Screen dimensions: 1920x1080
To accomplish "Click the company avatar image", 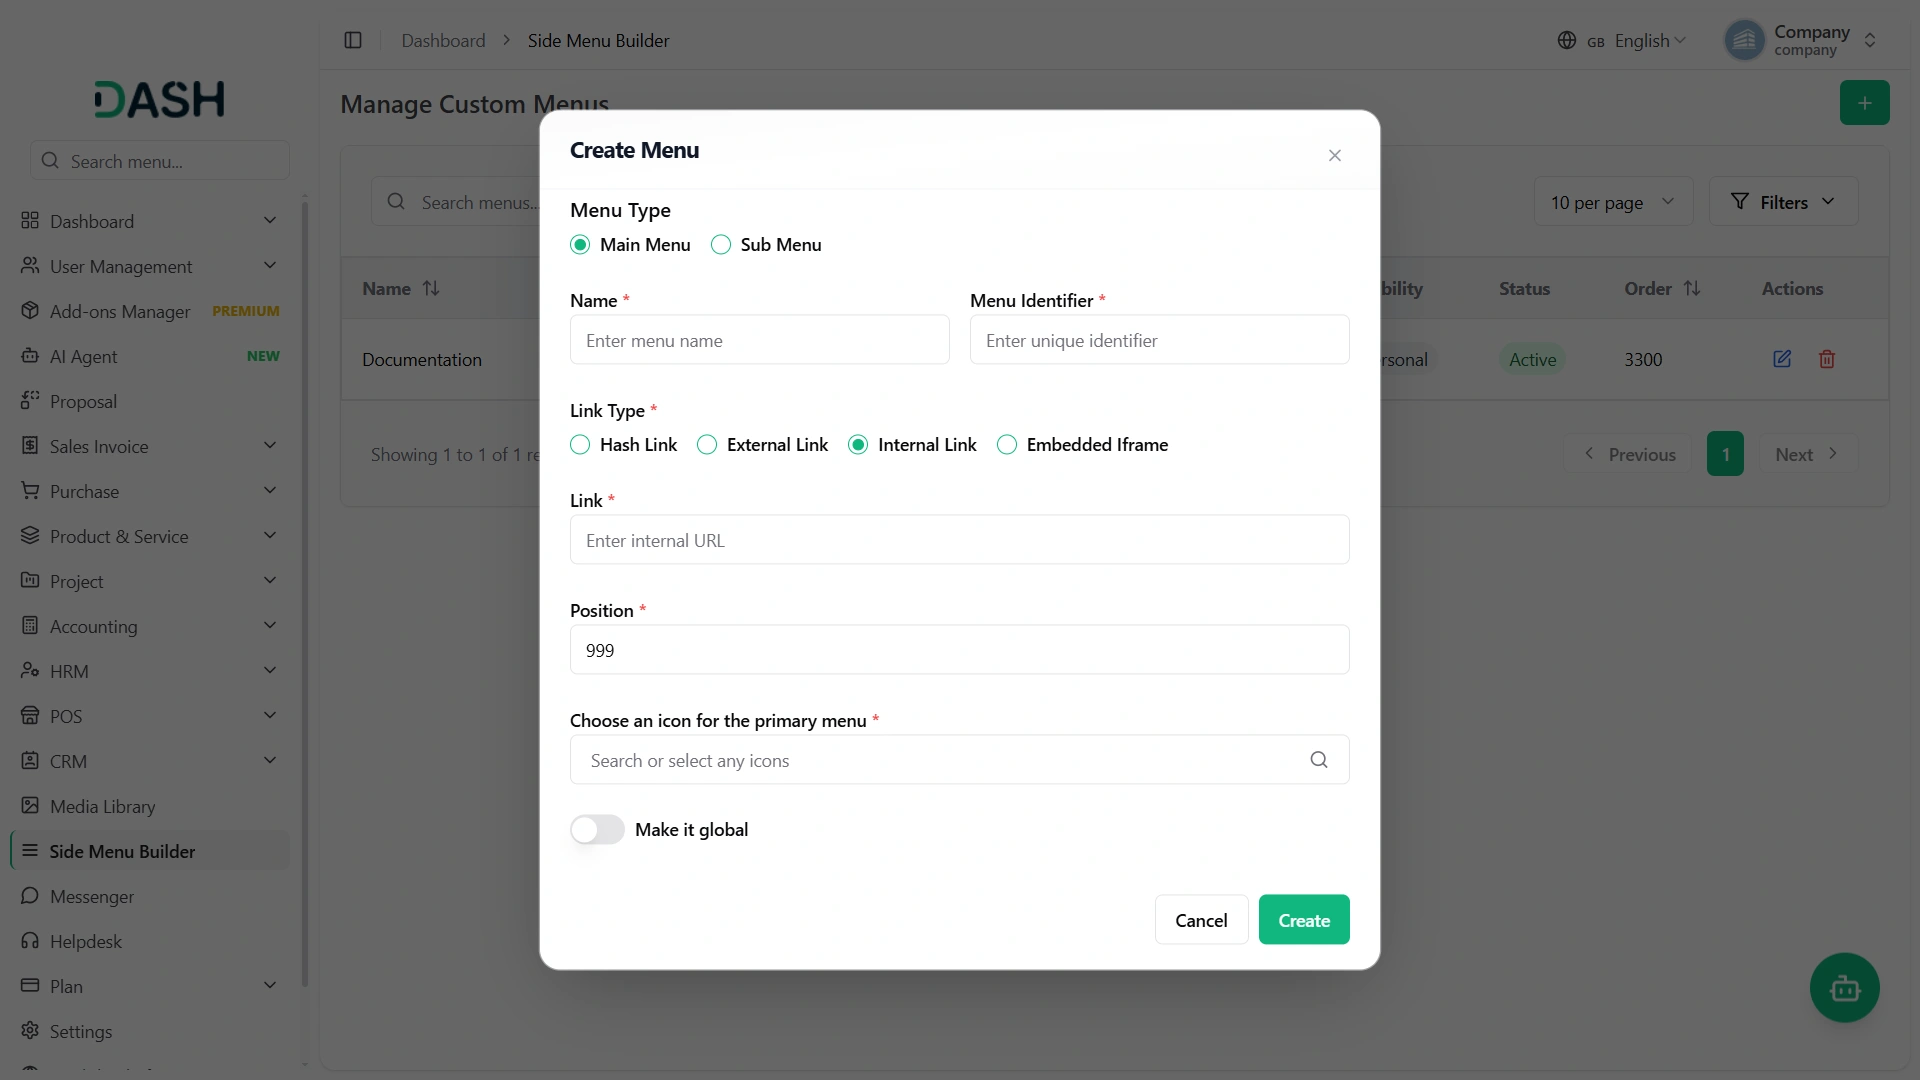I will click(1744, 40).
